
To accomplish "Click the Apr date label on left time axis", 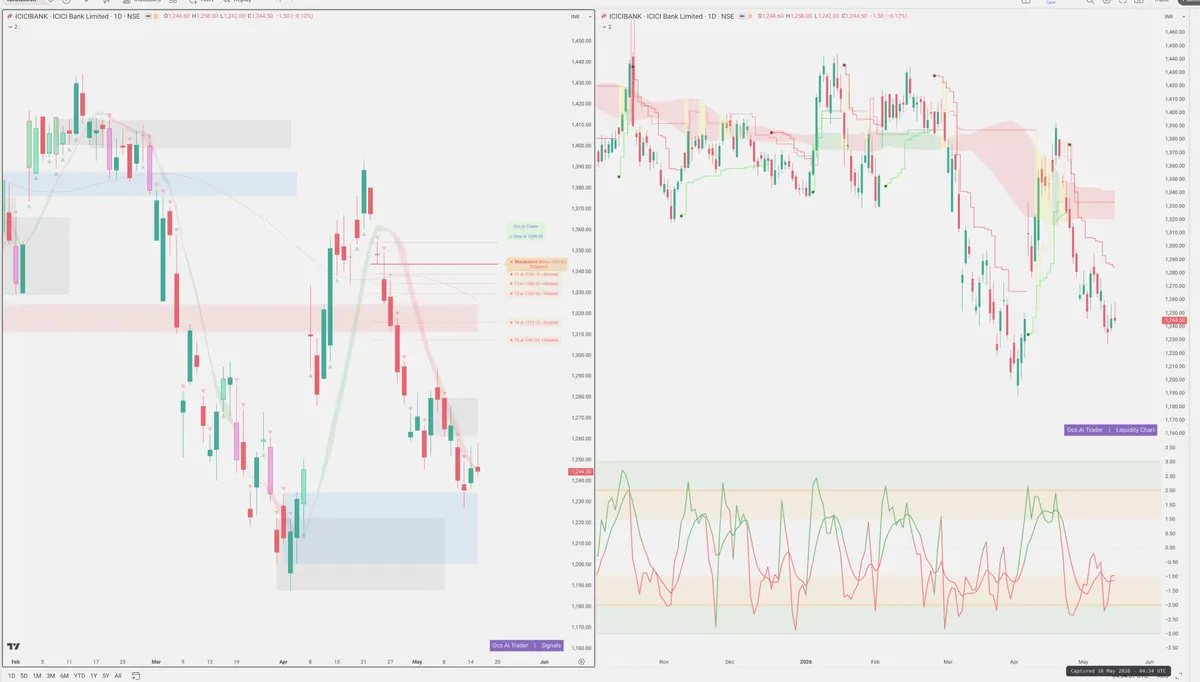I will pyautogui.click(x=283, y=662).
